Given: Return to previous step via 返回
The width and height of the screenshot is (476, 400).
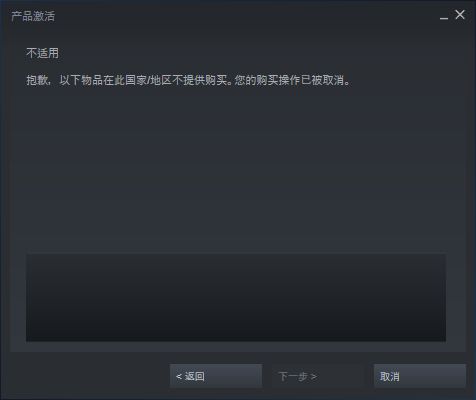Looking at the screenshot, I should 216,376.
